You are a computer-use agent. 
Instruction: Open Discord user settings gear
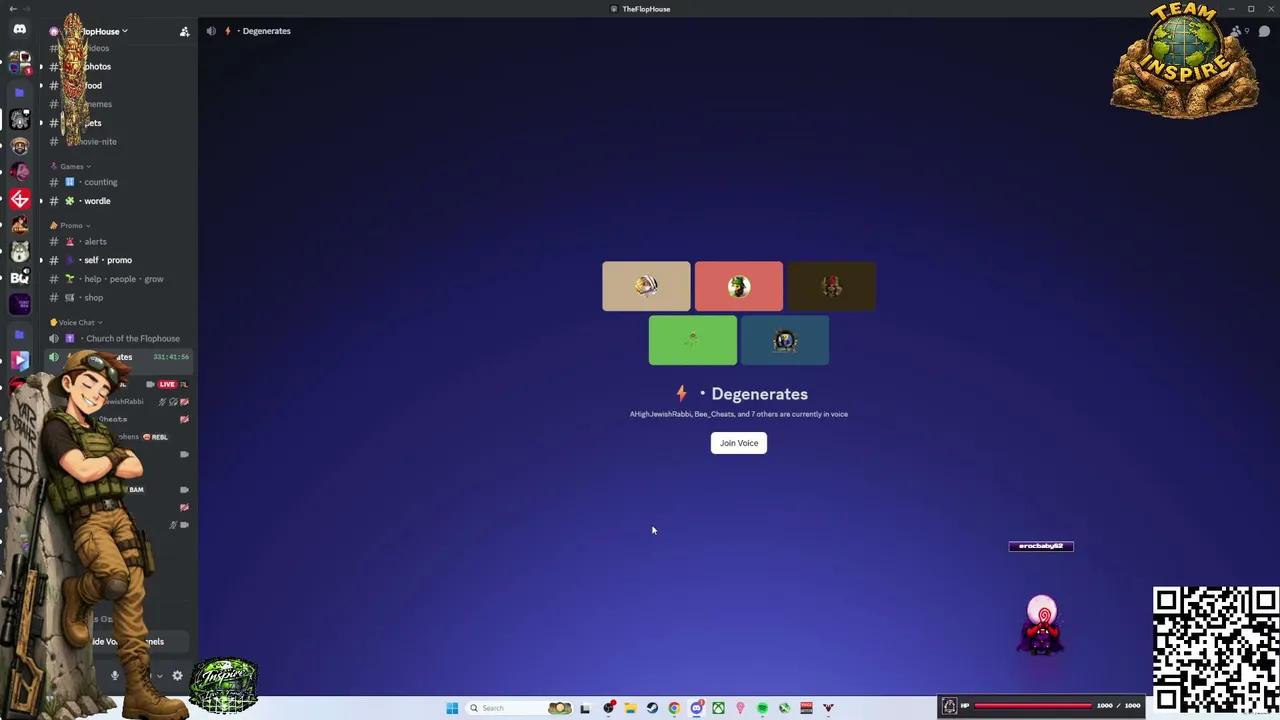pyautogui.click(x=177, y=676)
